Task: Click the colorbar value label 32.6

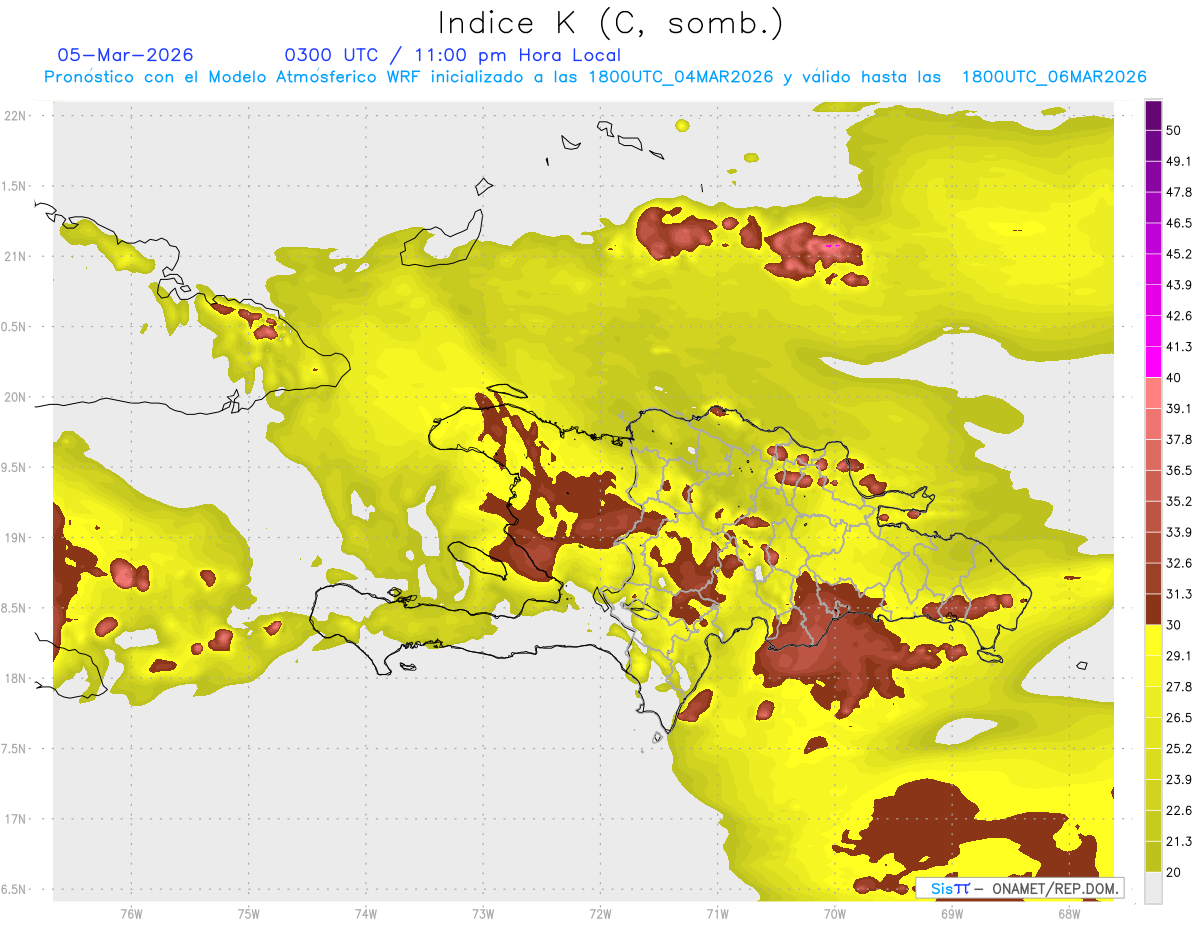Action: tap(1179, 563)
